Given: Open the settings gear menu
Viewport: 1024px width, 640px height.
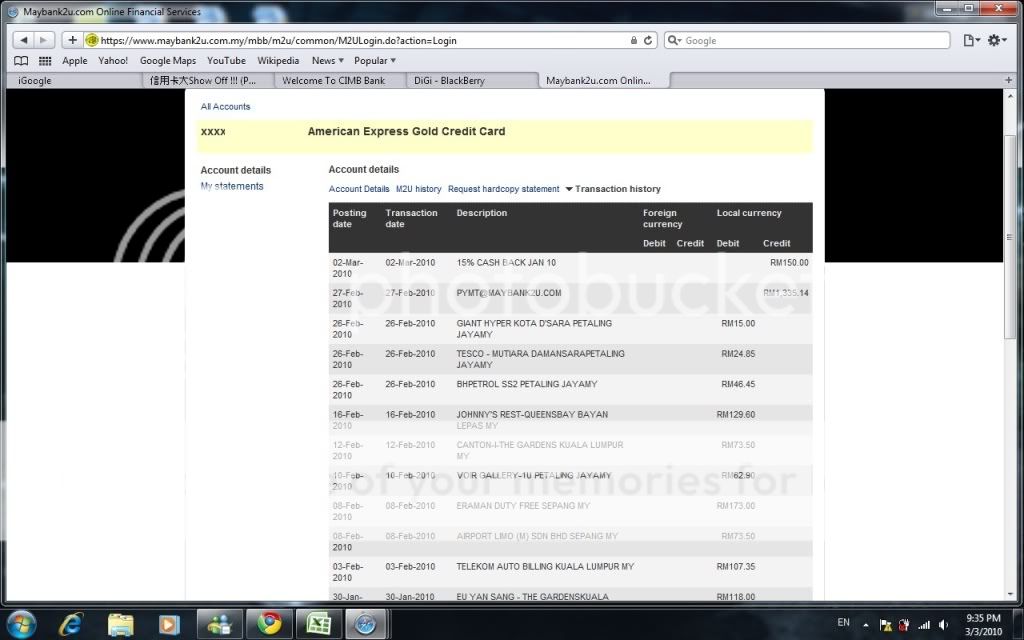Looking at the screenshot, I should pos(996,40).
